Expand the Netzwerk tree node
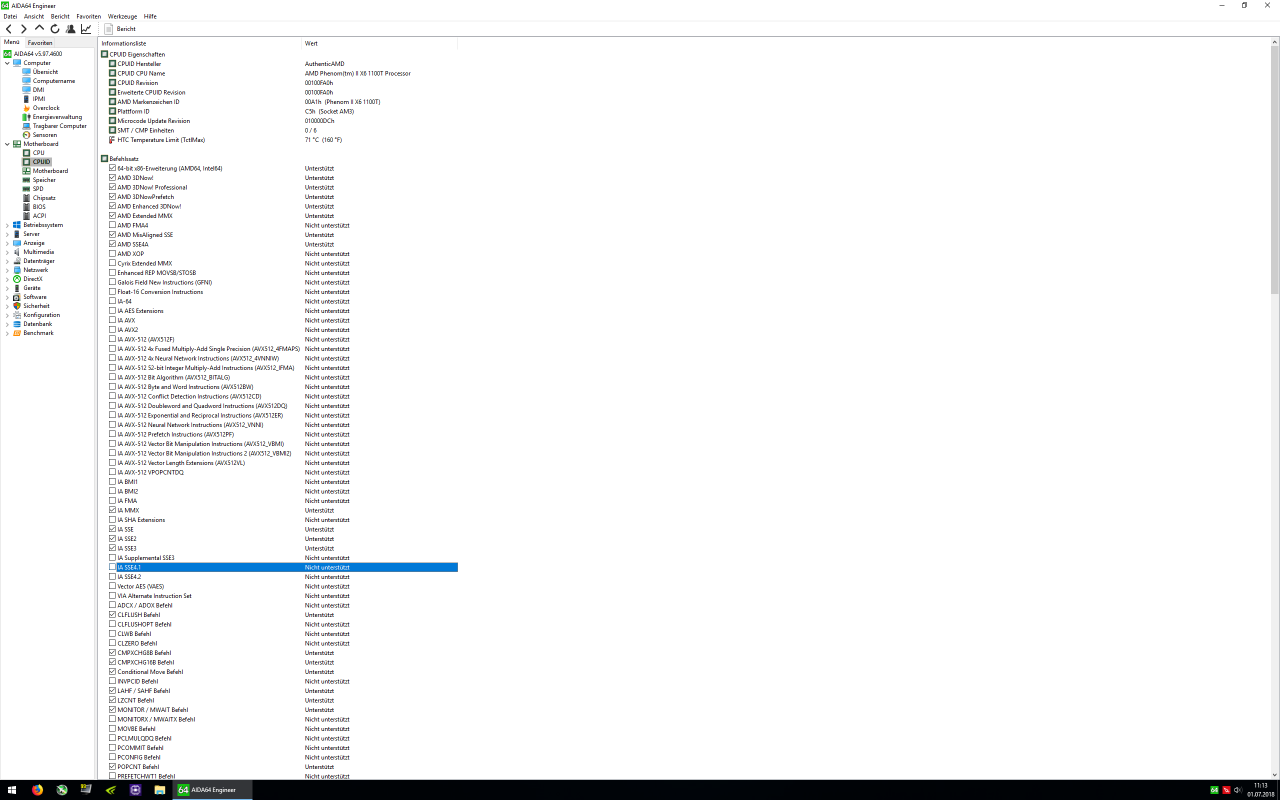1280x800 pixels. point(7,270)
